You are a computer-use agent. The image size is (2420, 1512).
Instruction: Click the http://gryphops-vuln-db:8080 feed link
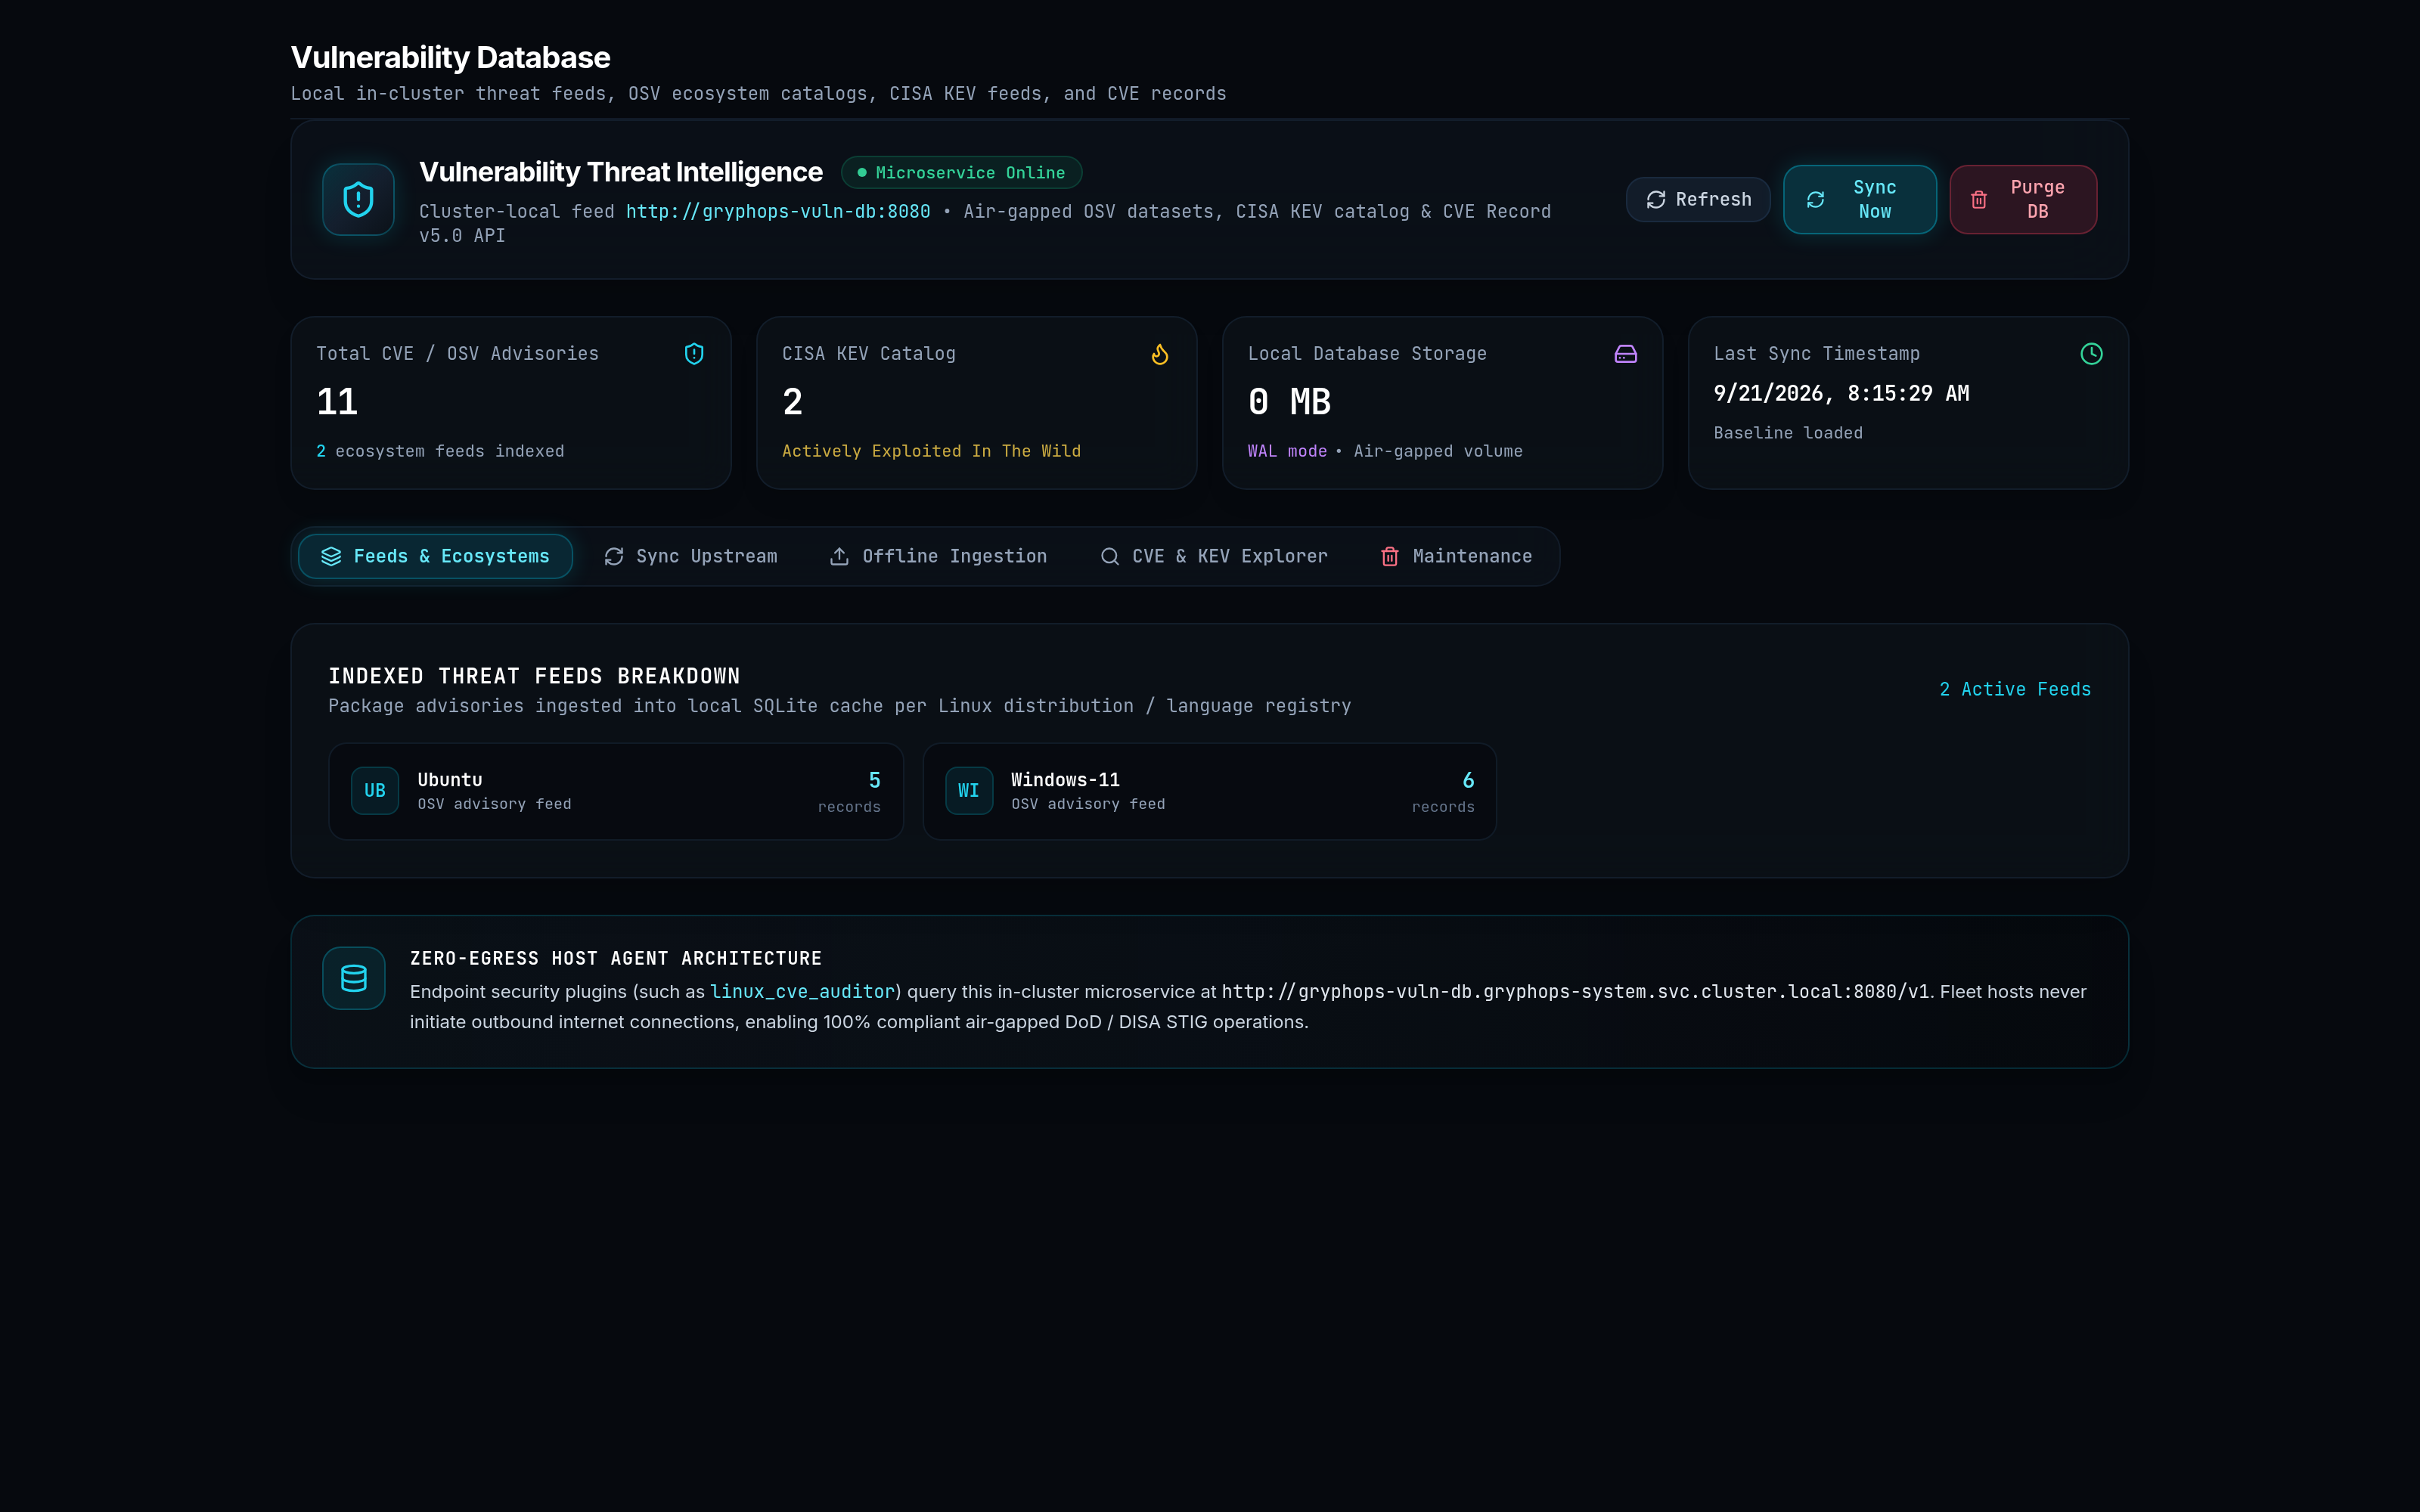(778, 212)
